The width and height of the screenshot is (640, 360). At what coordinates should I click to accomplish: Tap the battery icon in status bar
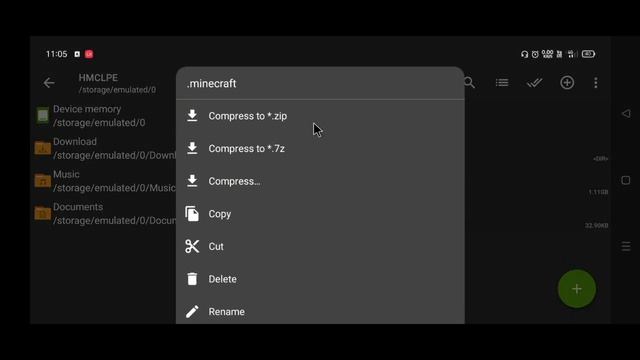(x=588, y=54)
